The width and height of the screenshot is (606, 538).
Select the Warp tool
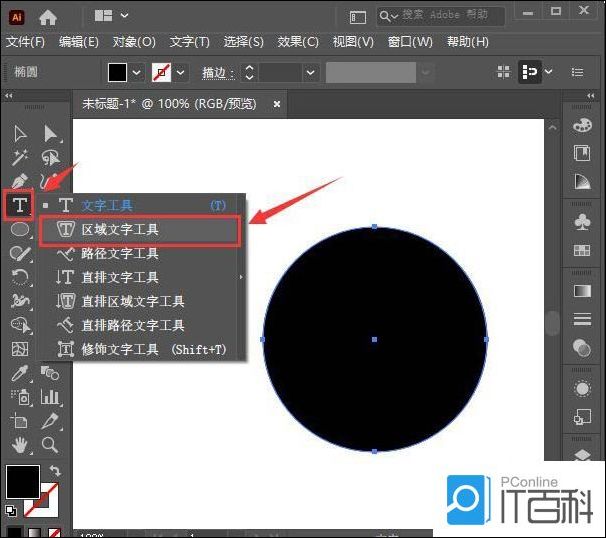click(x=20, y=301)
